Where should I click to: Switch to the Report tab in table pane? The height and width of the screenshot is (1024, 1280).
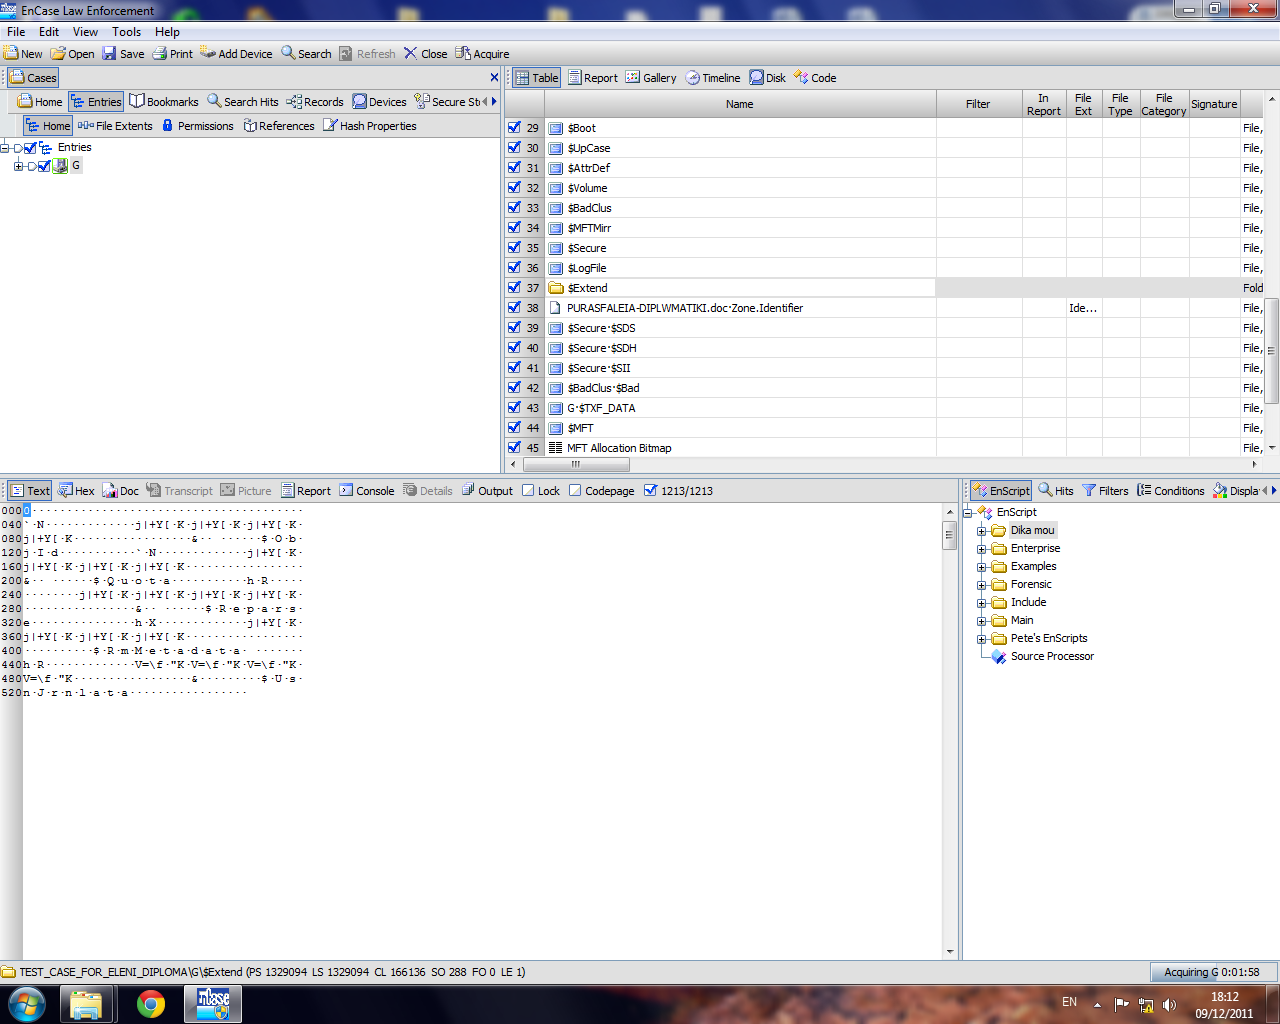click(593, 78)
